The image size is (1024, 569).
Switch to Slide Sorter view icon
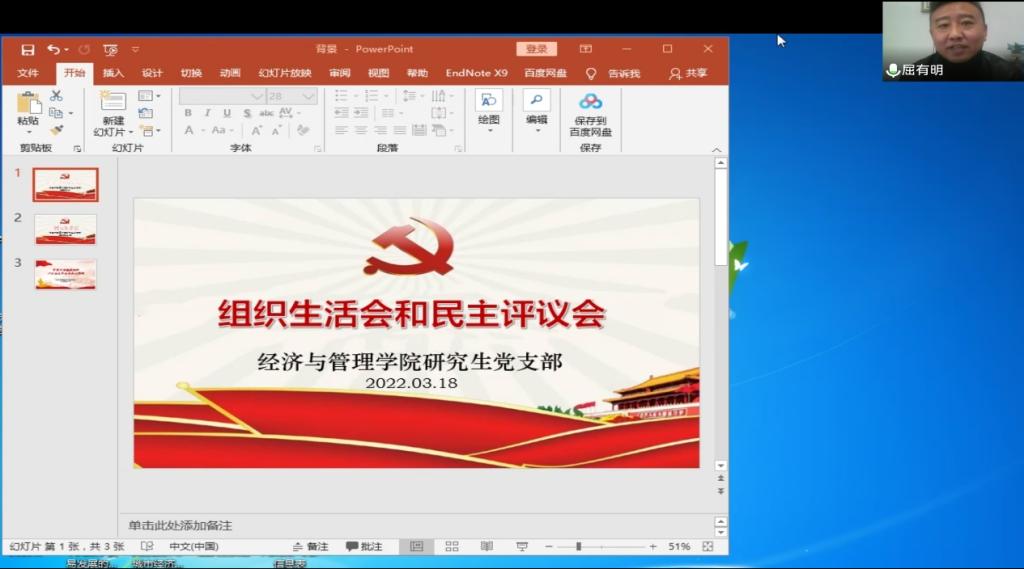click(x=452, y=546)
